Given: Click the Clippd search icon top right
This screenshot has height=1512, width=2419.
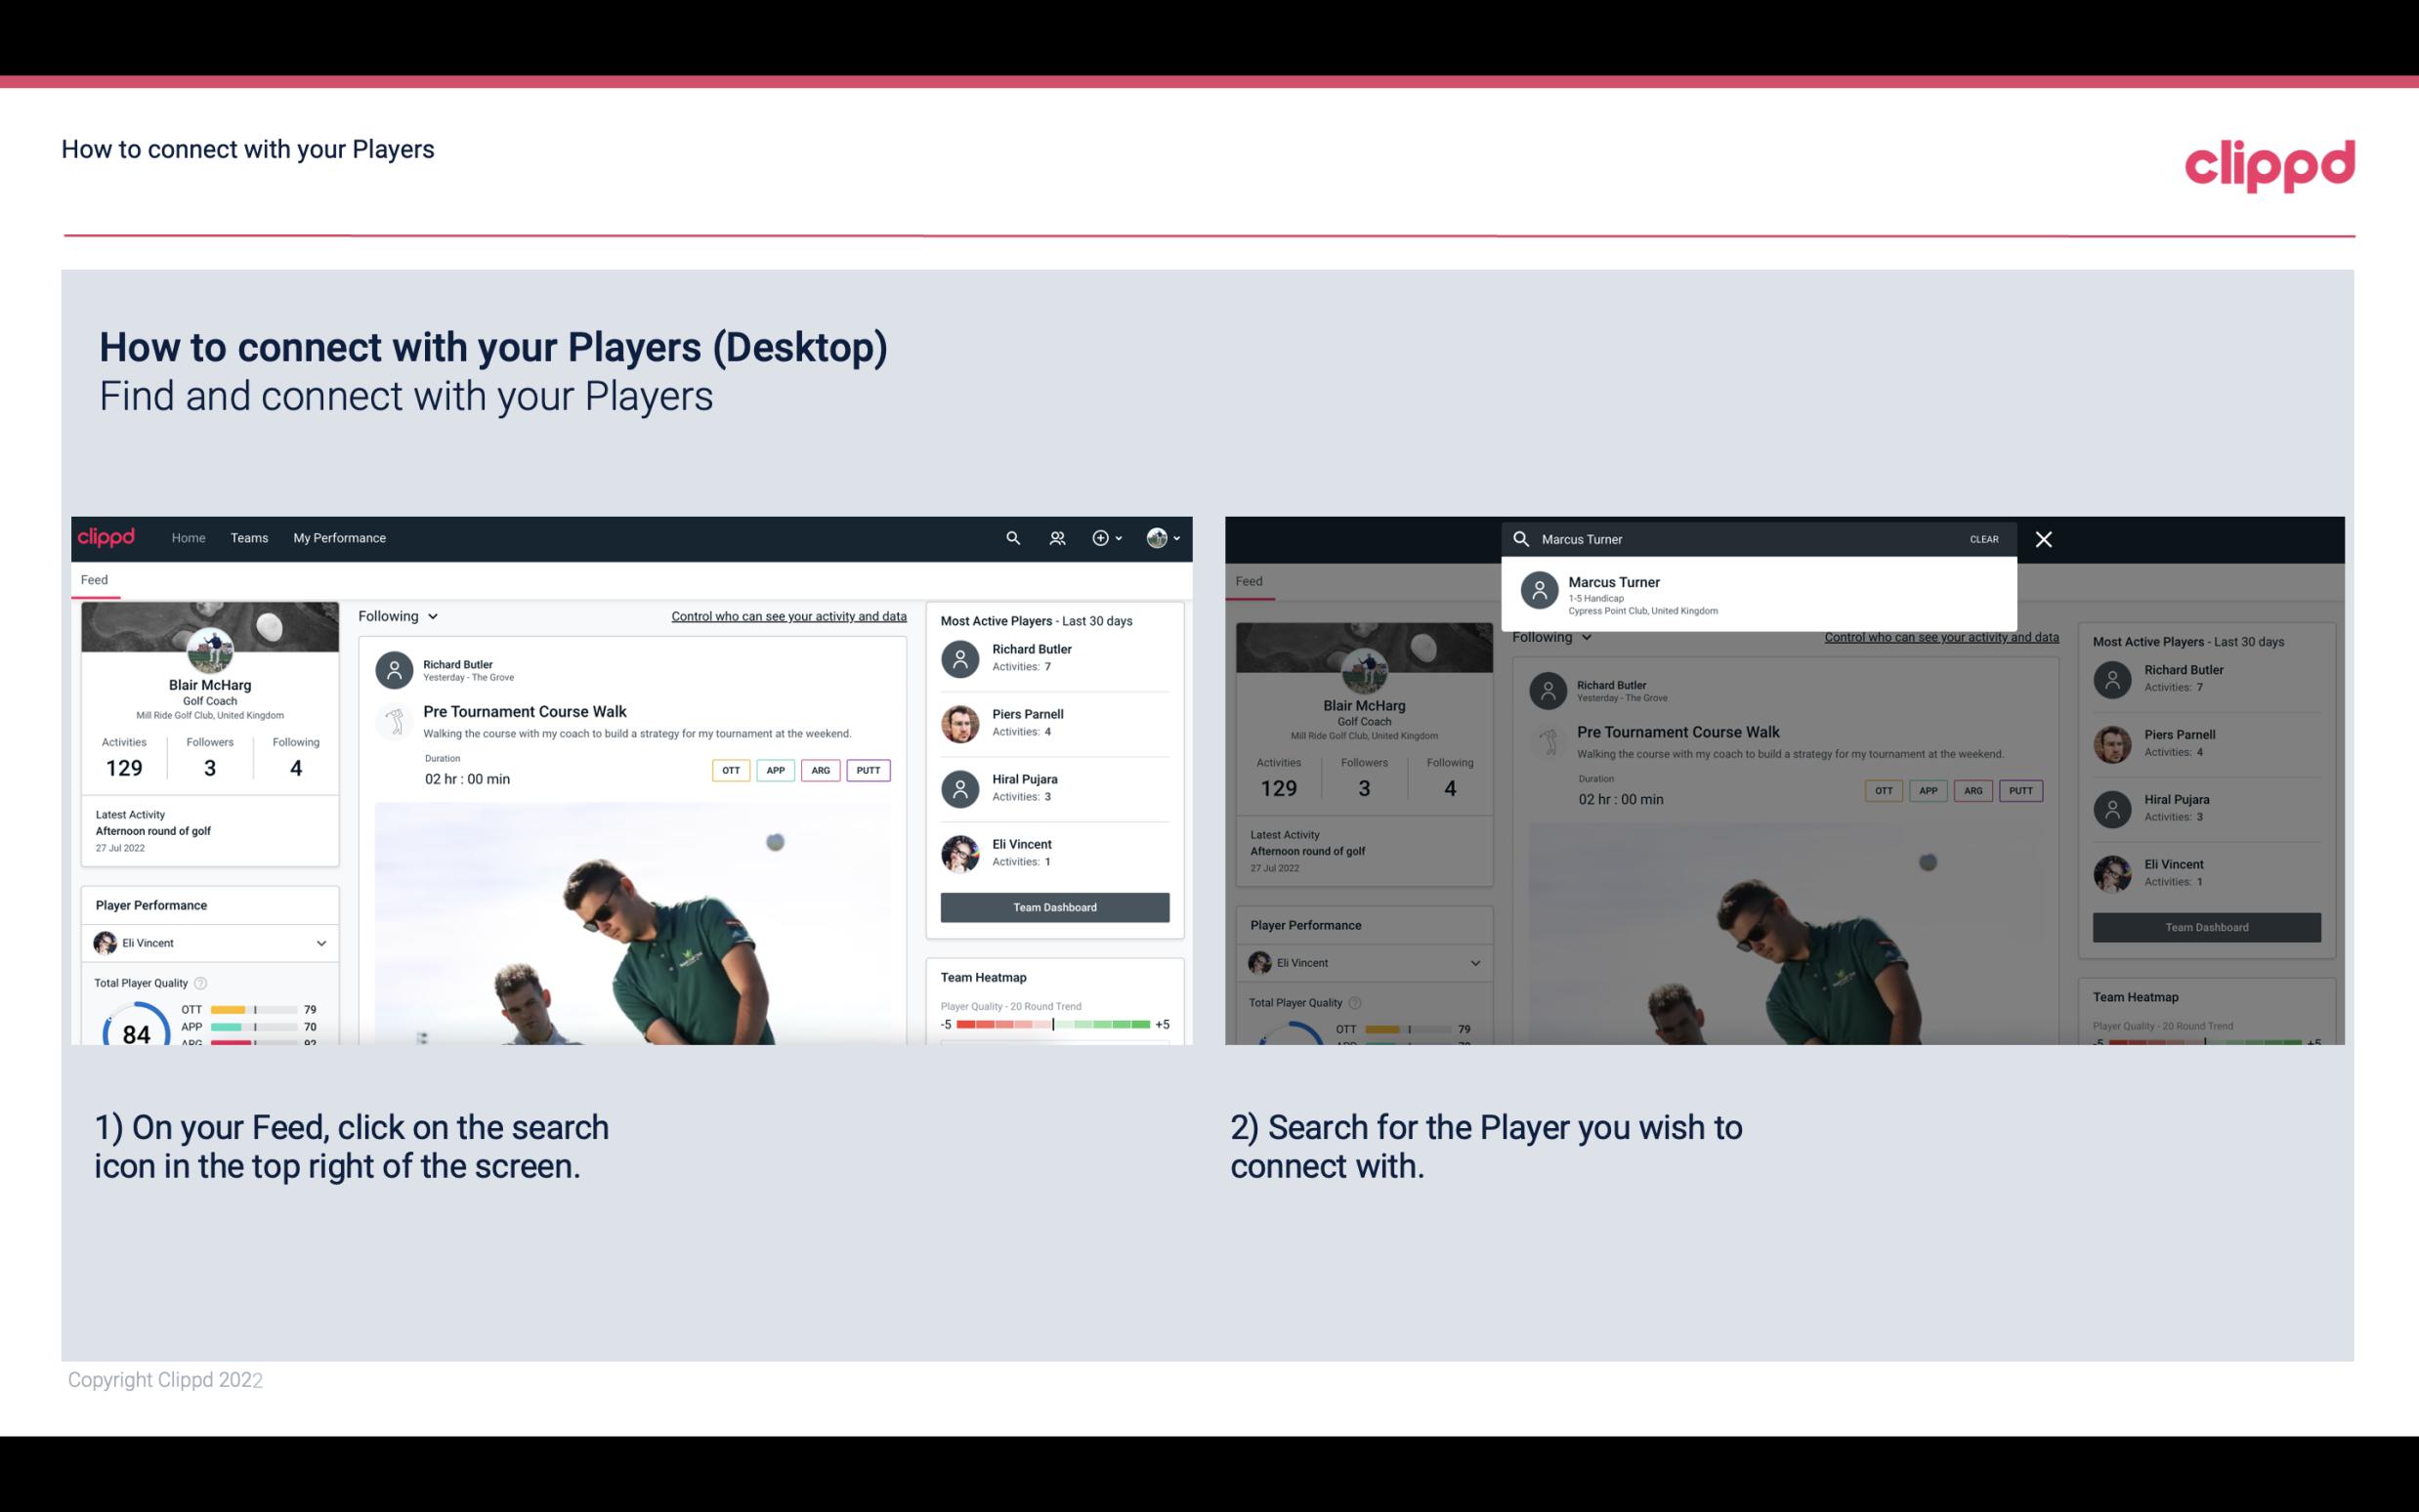Looking at the screenshot, I should (x=1012, y=536).
